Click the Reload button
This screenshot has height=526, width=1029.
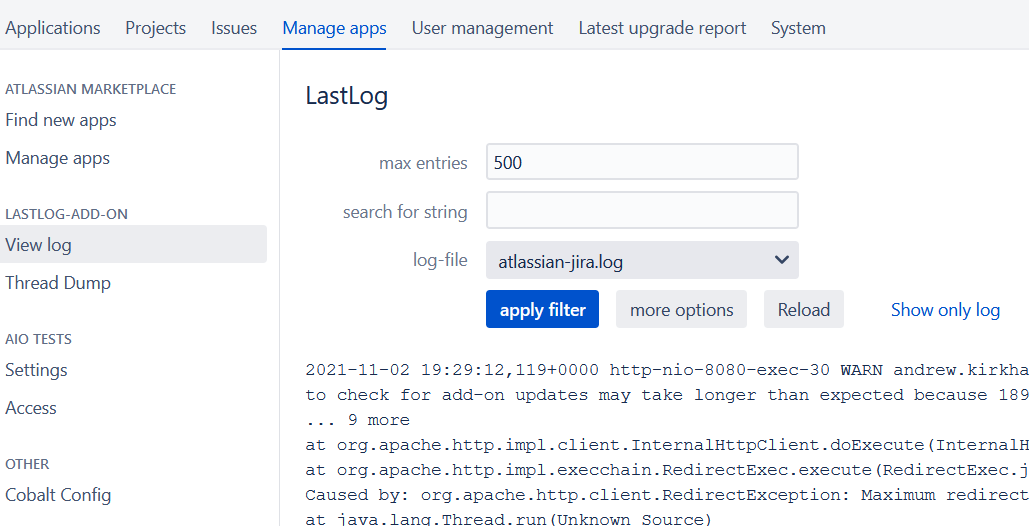point(803,310)
